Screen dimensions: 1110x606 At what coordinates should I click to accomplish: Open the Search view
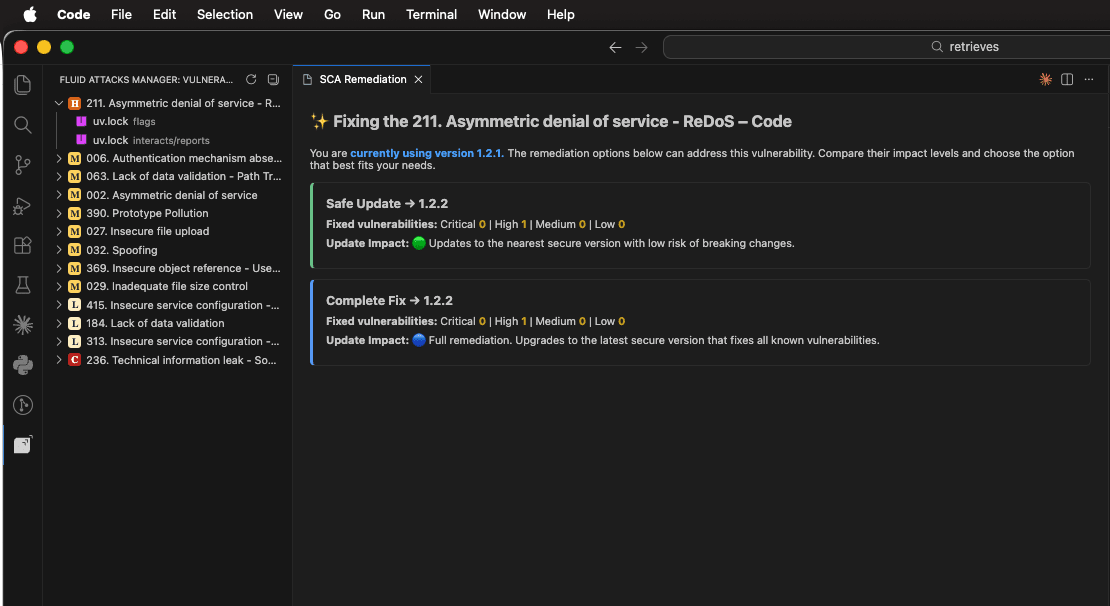click(x=22, y=124)
